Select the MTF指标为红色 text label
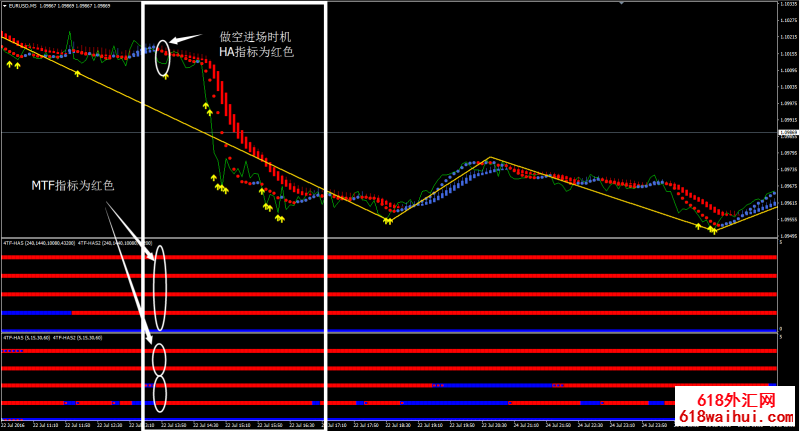800x431 pixels. (x=73, y=185)
